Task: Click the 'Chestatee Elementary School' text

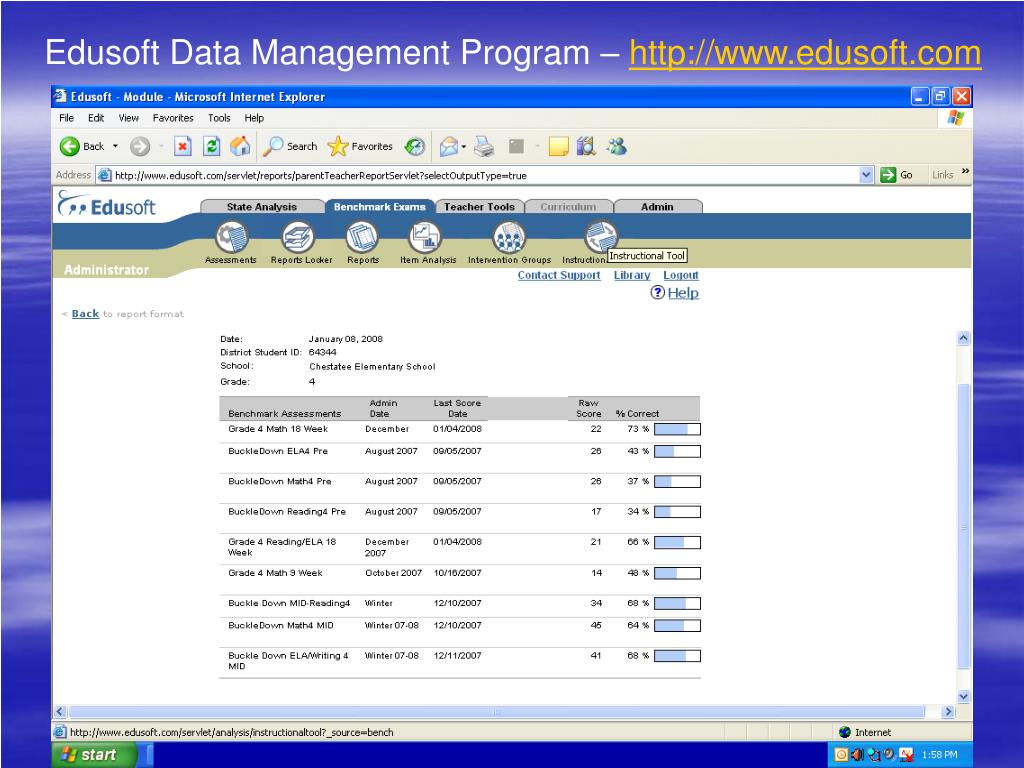Action: 372,366
